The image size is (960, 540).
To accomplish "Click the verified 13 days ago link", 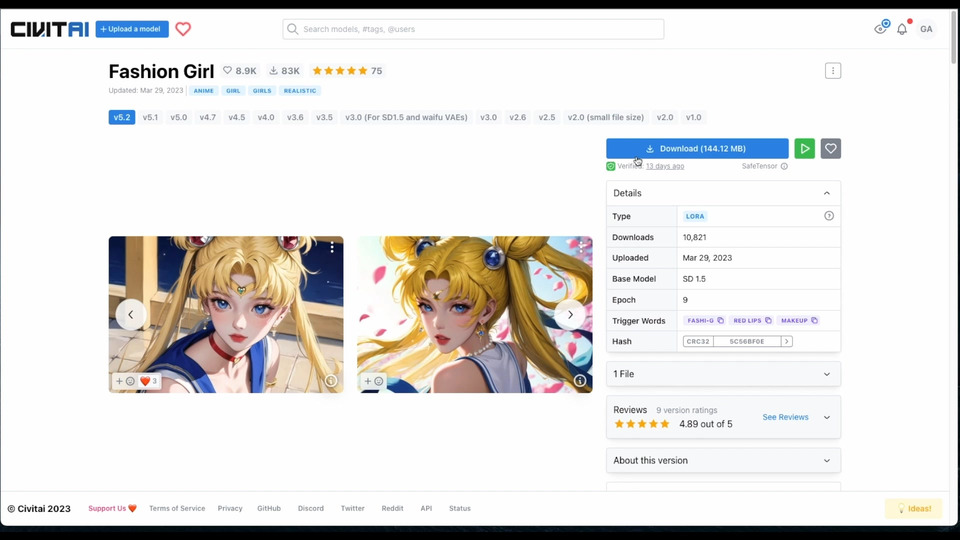I will (x=665, y=166).
